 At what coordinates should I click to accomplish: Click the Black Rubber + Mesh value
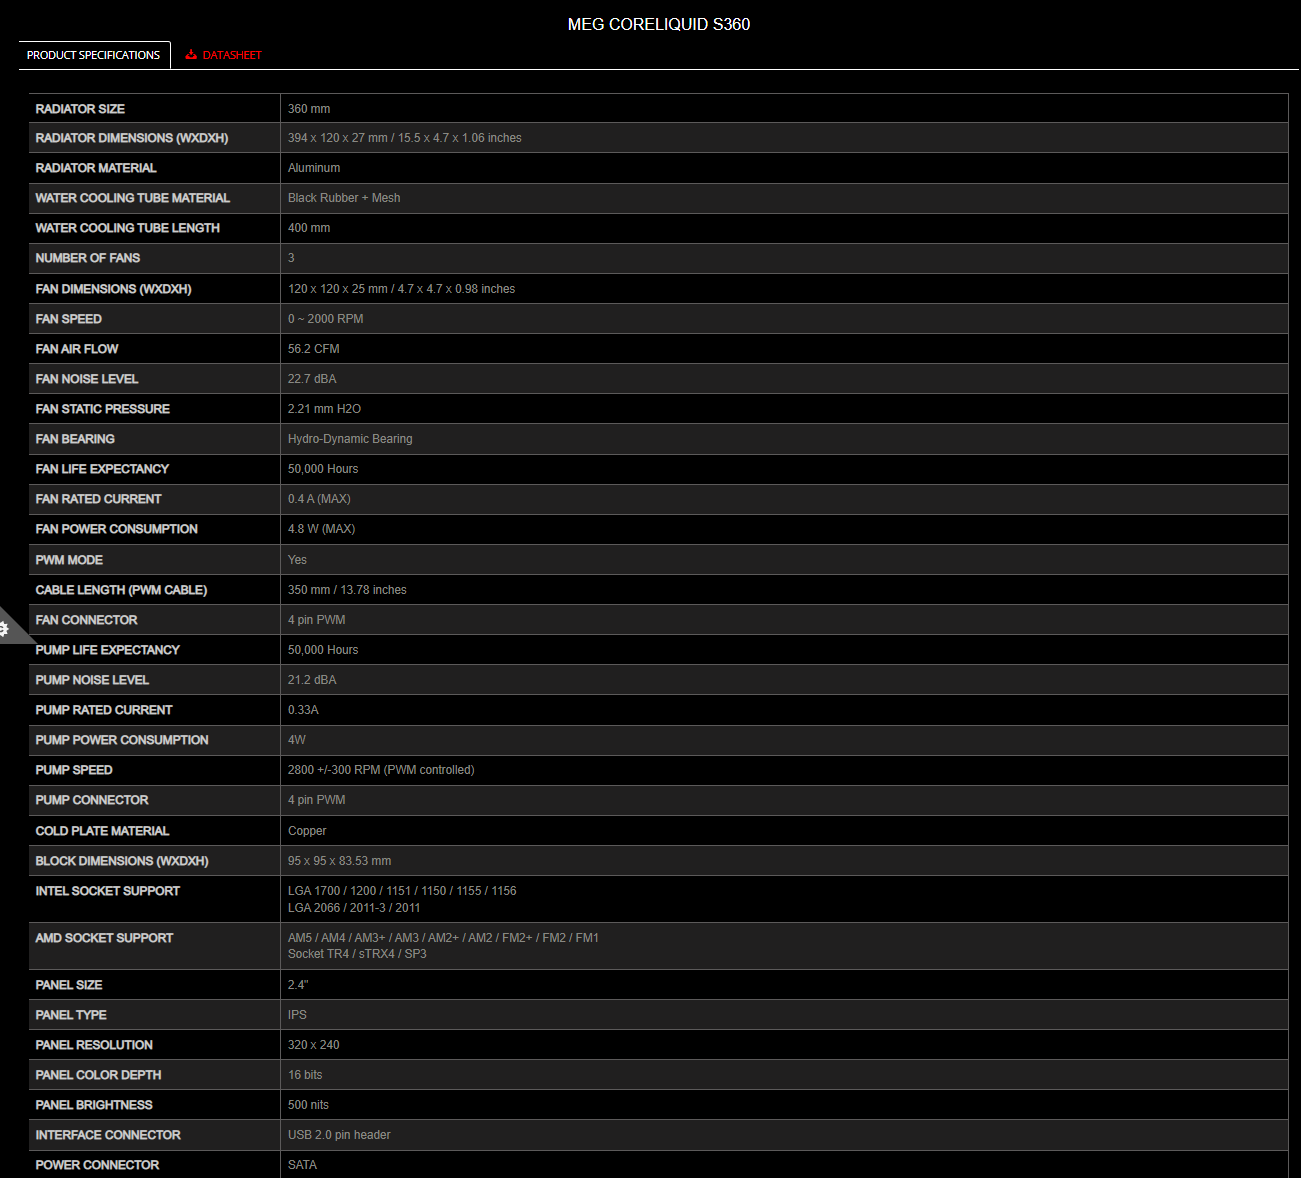click(x=344, y=198)
